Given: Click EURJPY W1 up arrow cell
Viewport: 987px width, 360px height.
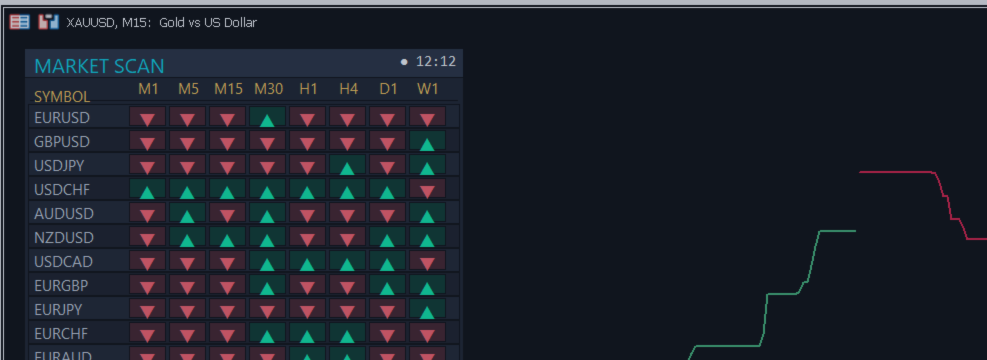Looking at the screenshot, I should pyautogui.click(x=427, y=308).
